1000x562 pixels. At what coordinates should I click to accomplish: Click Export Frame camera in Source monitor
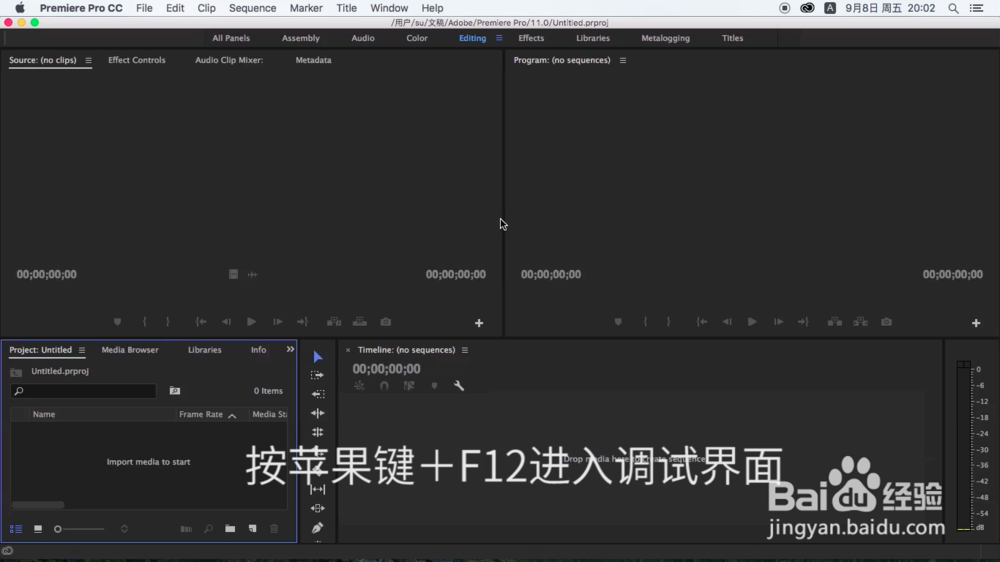coord(386,322)
